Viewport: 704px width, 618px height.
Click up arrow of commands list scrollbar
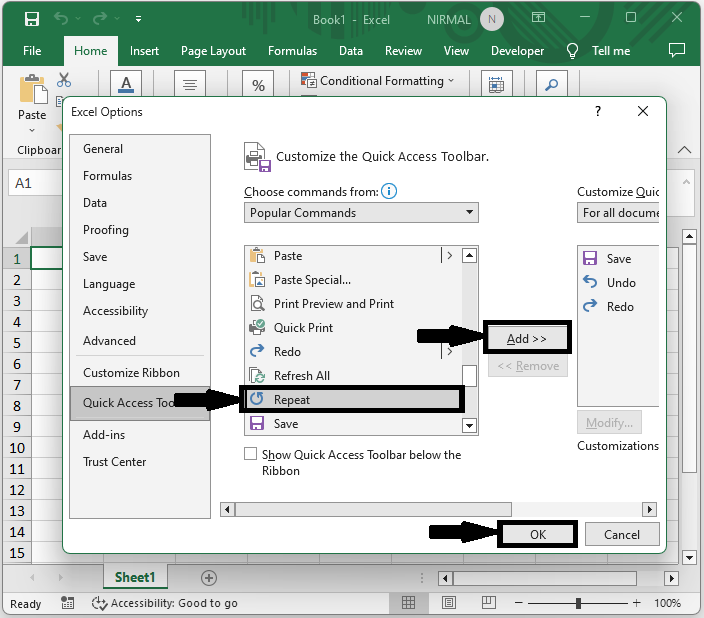coord(469,256)
